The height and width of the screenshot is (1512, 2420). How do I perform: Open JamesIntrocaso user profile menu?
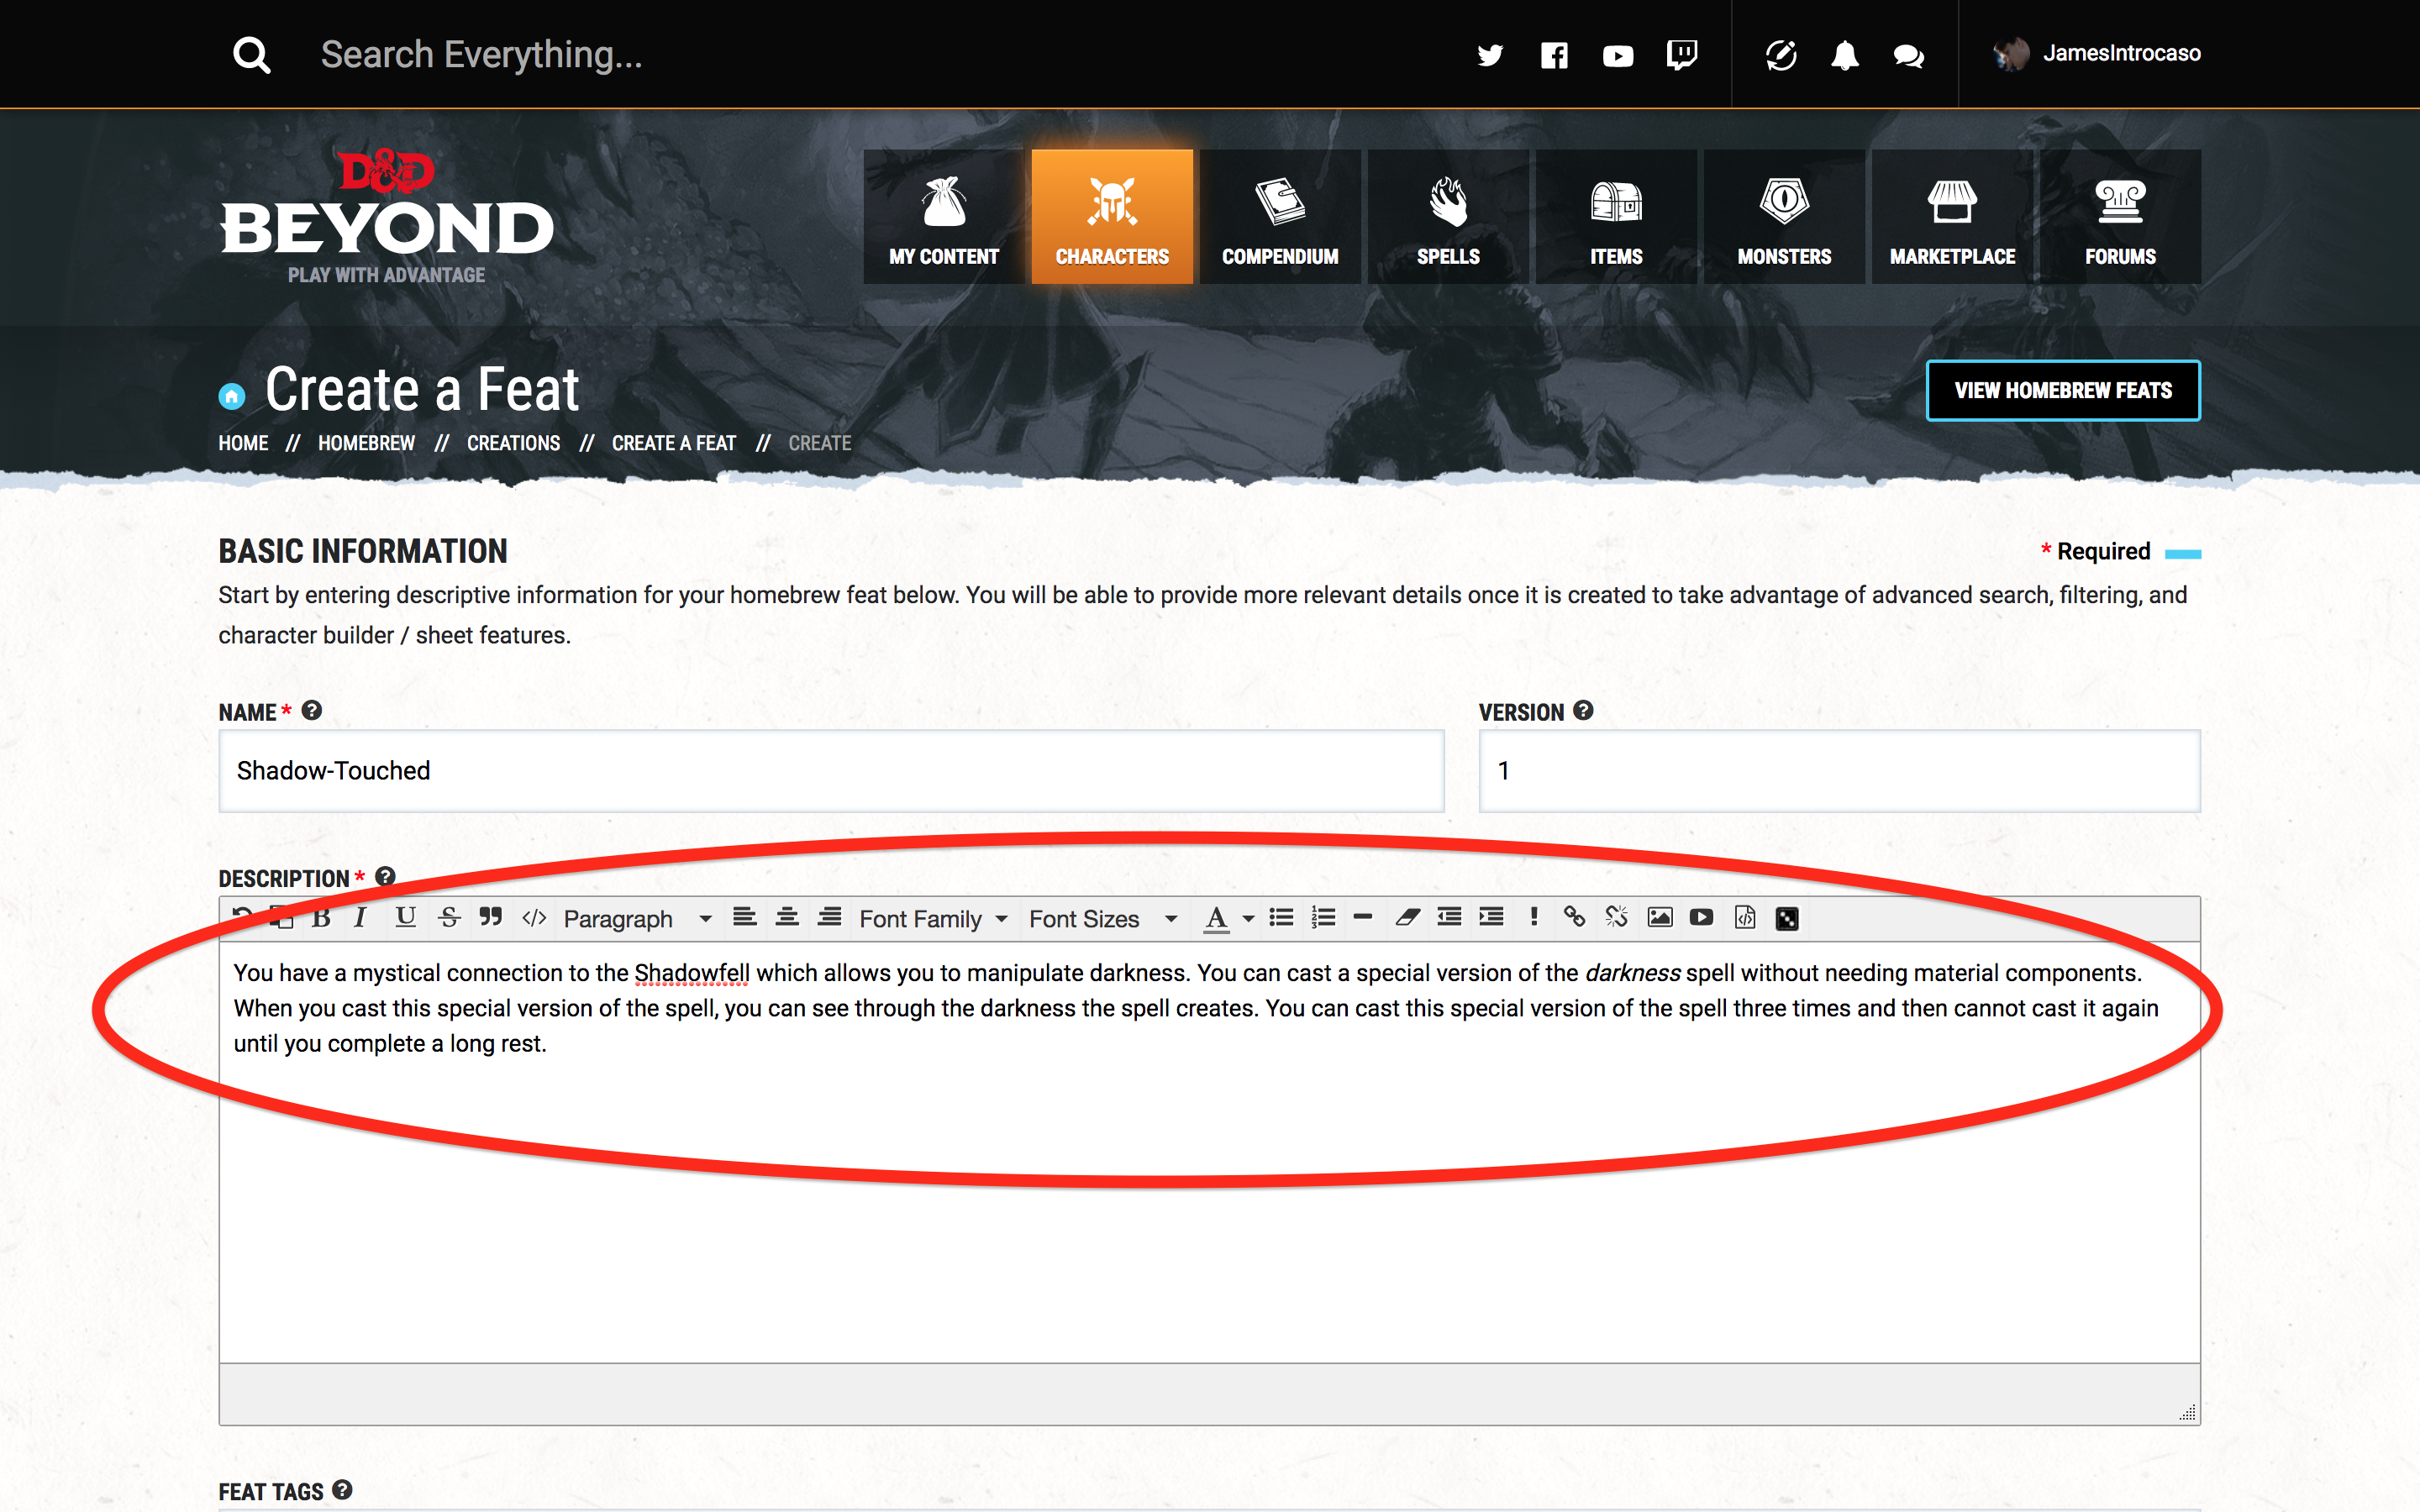(x=2096, y=54)
